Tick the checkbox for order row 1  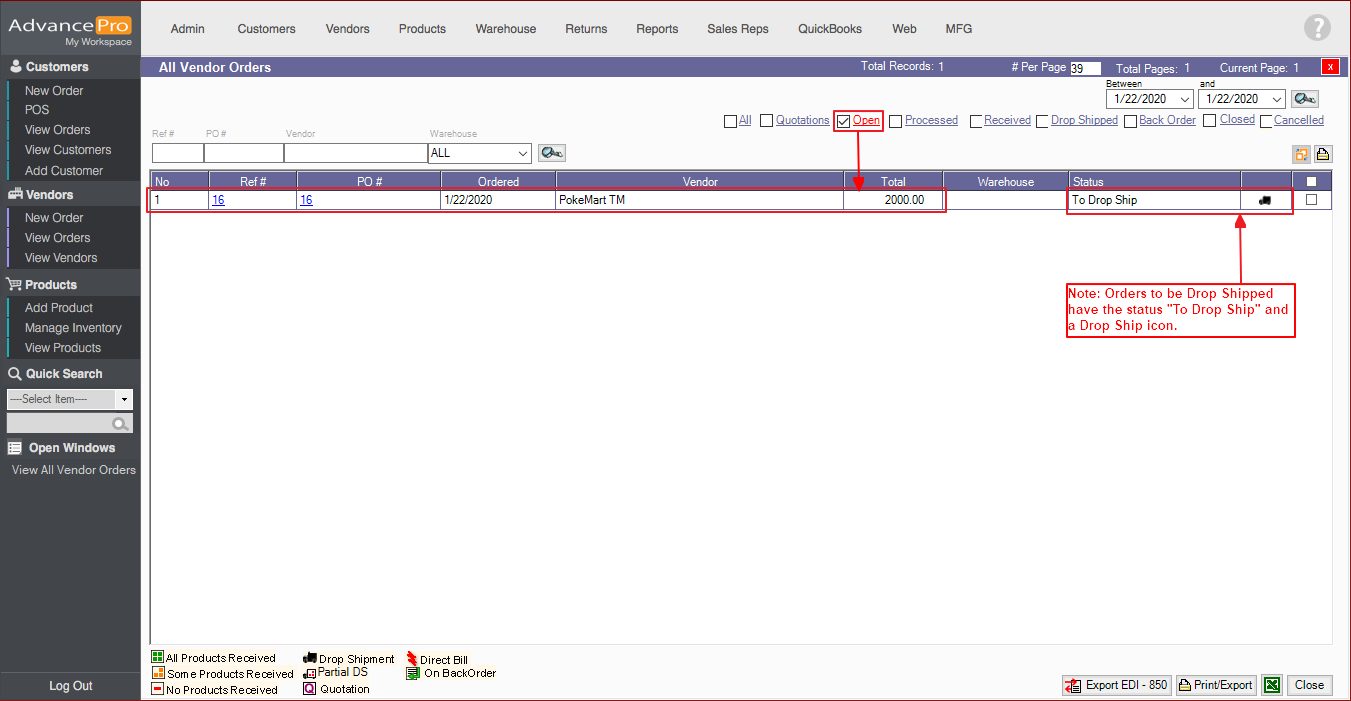click(1311, 200)
